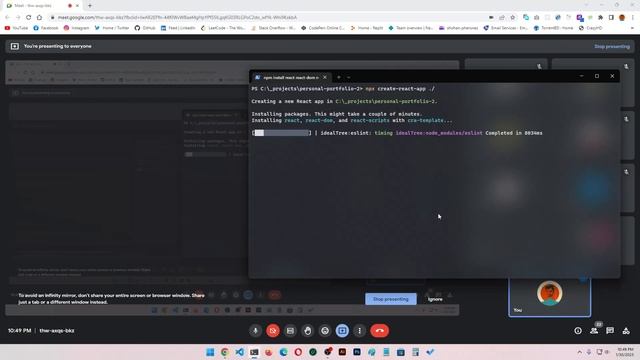Open the Chrome extensions puzzle icon
Image resolution: width=640 pixels, height=360 pixels.
tap(600, 18)
